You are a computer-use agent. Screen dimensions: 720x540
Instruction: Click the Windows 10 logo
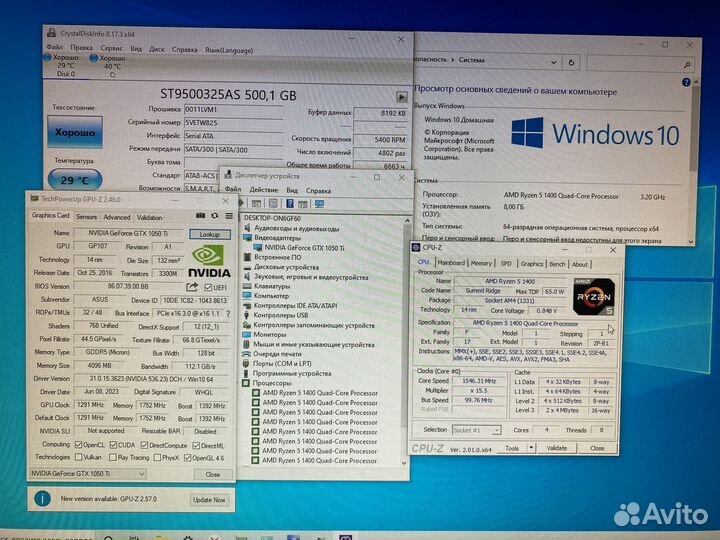point(596,134)
